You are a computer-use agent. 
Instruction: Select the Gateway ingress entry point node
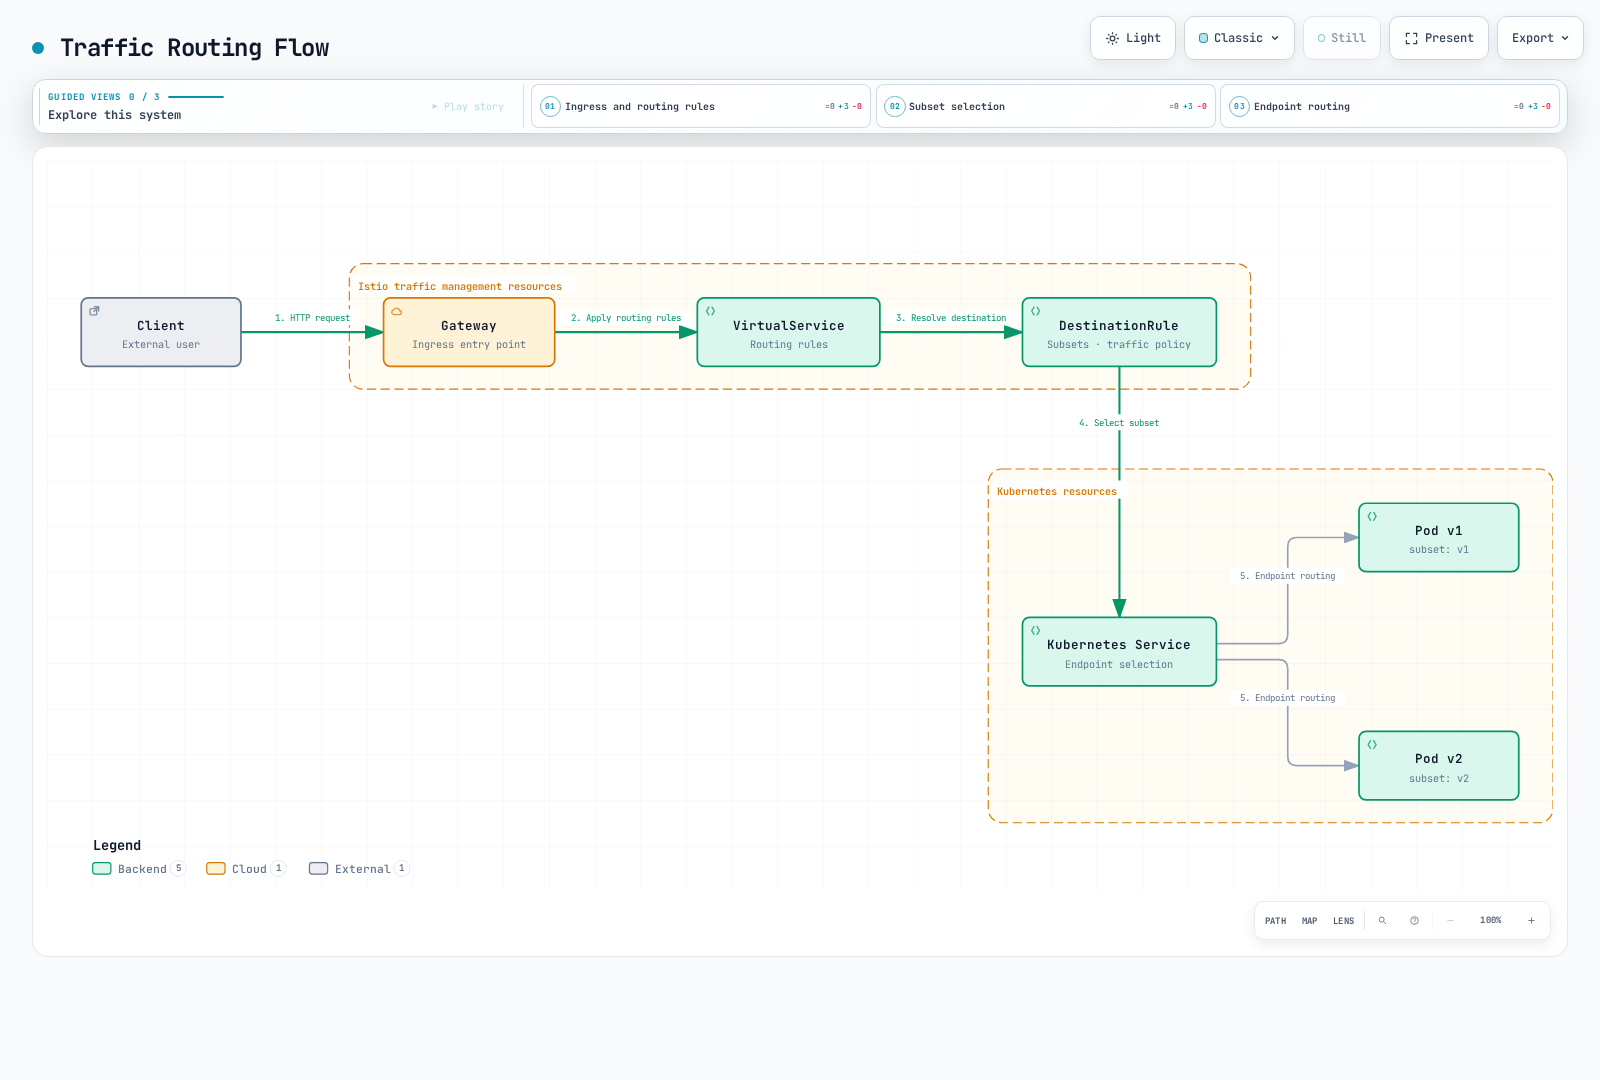[x=469, y=332]
